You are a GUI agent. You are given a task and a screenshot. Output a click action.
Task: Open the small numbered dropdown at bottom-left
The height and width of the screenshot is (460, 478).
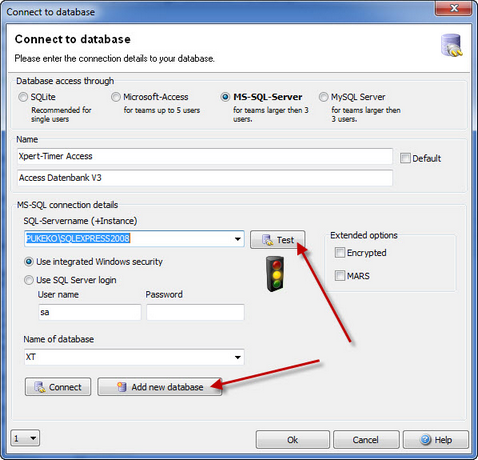coord(25,438)
